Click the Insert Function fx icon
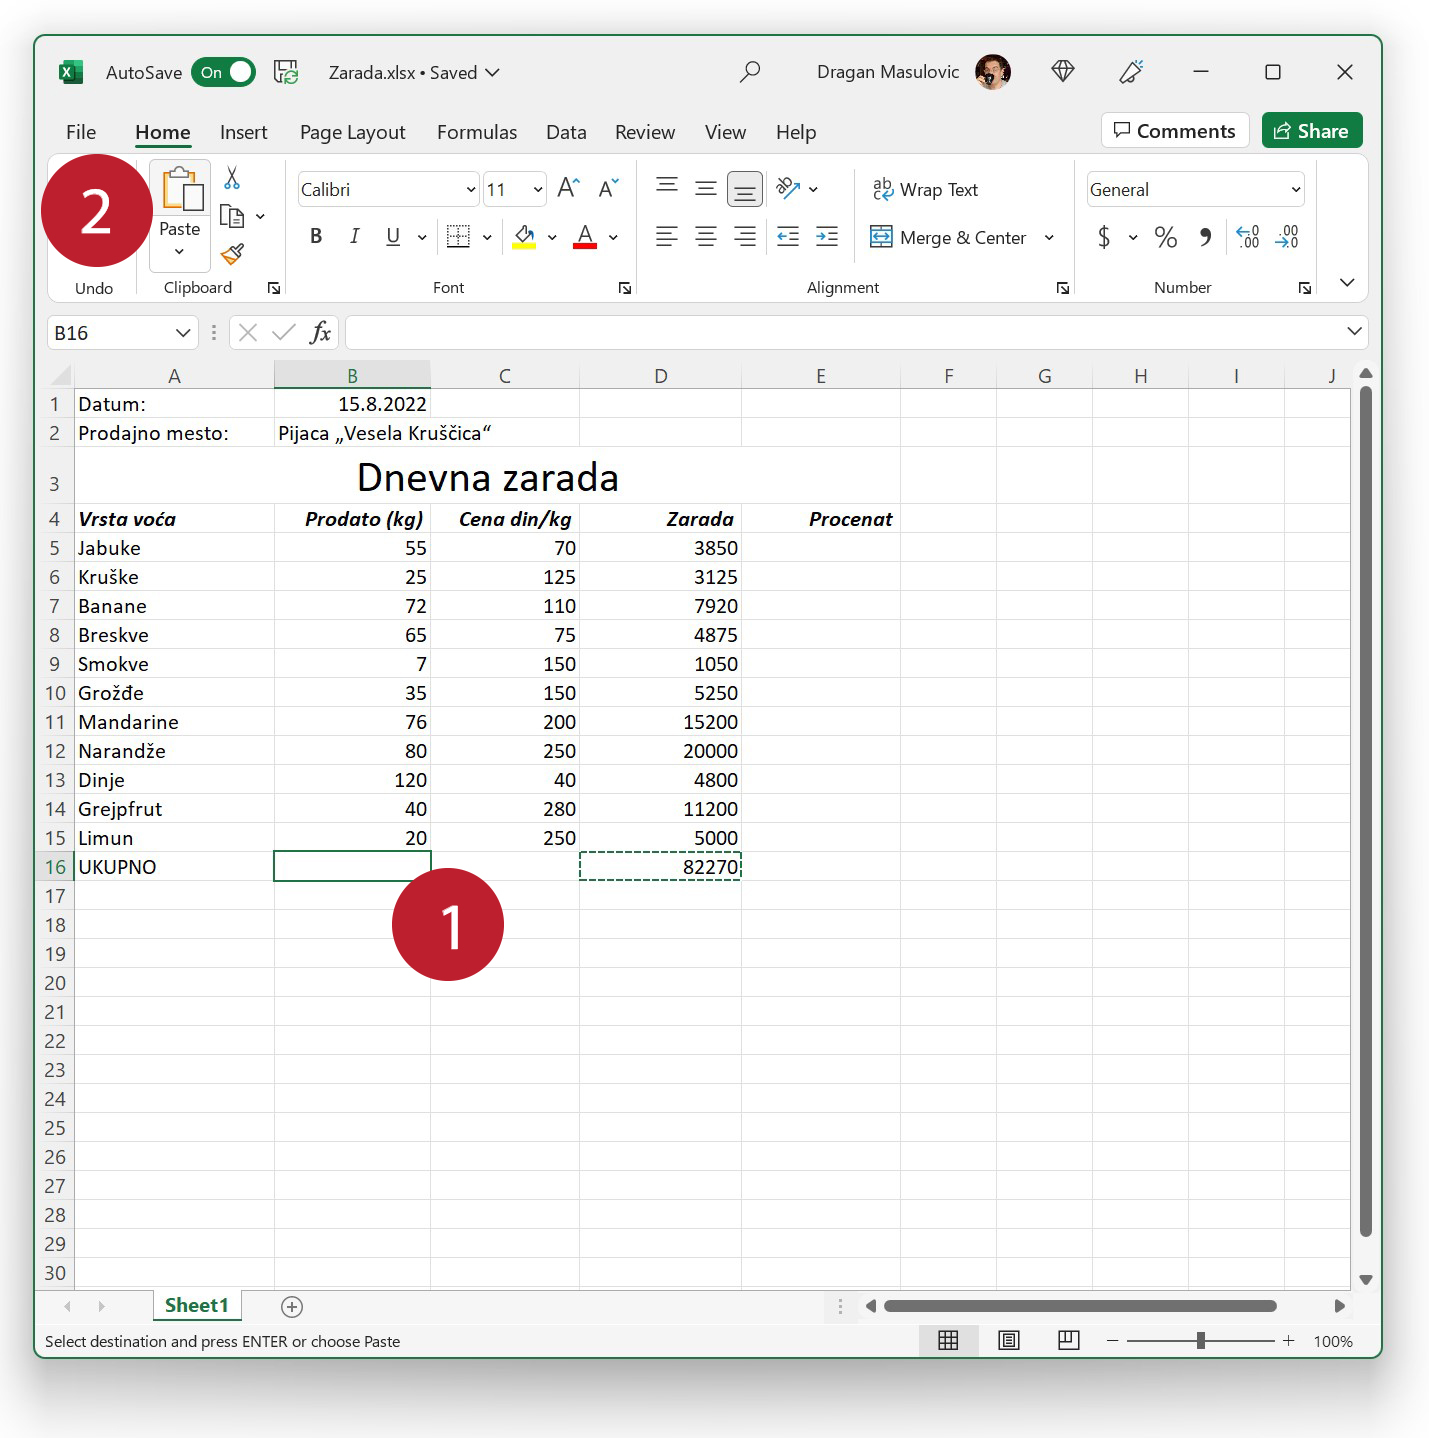The width and height of the screenshot is (1429, 1438). pos(320,333)
